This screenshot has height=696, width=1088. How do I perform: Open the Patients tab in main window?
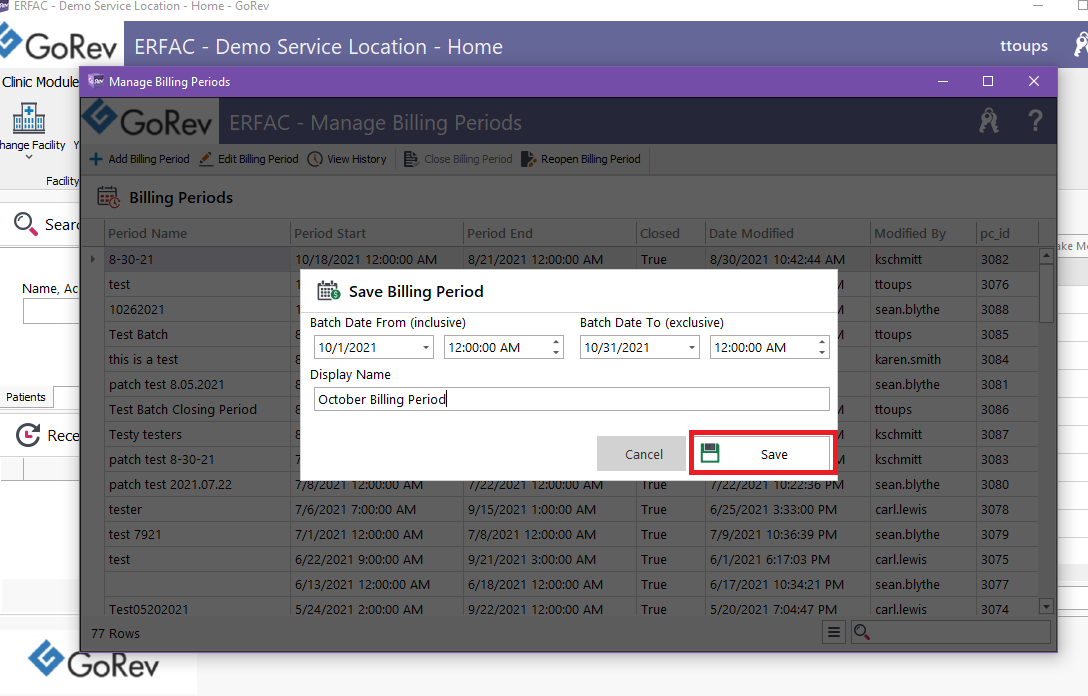click(26, 397)
